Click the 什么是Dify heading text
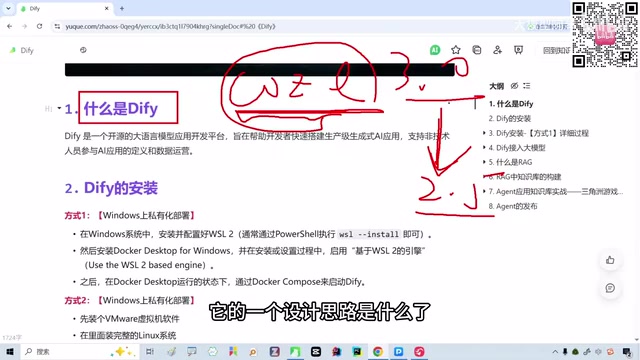The image size is (640, 360). pos(121,109)
